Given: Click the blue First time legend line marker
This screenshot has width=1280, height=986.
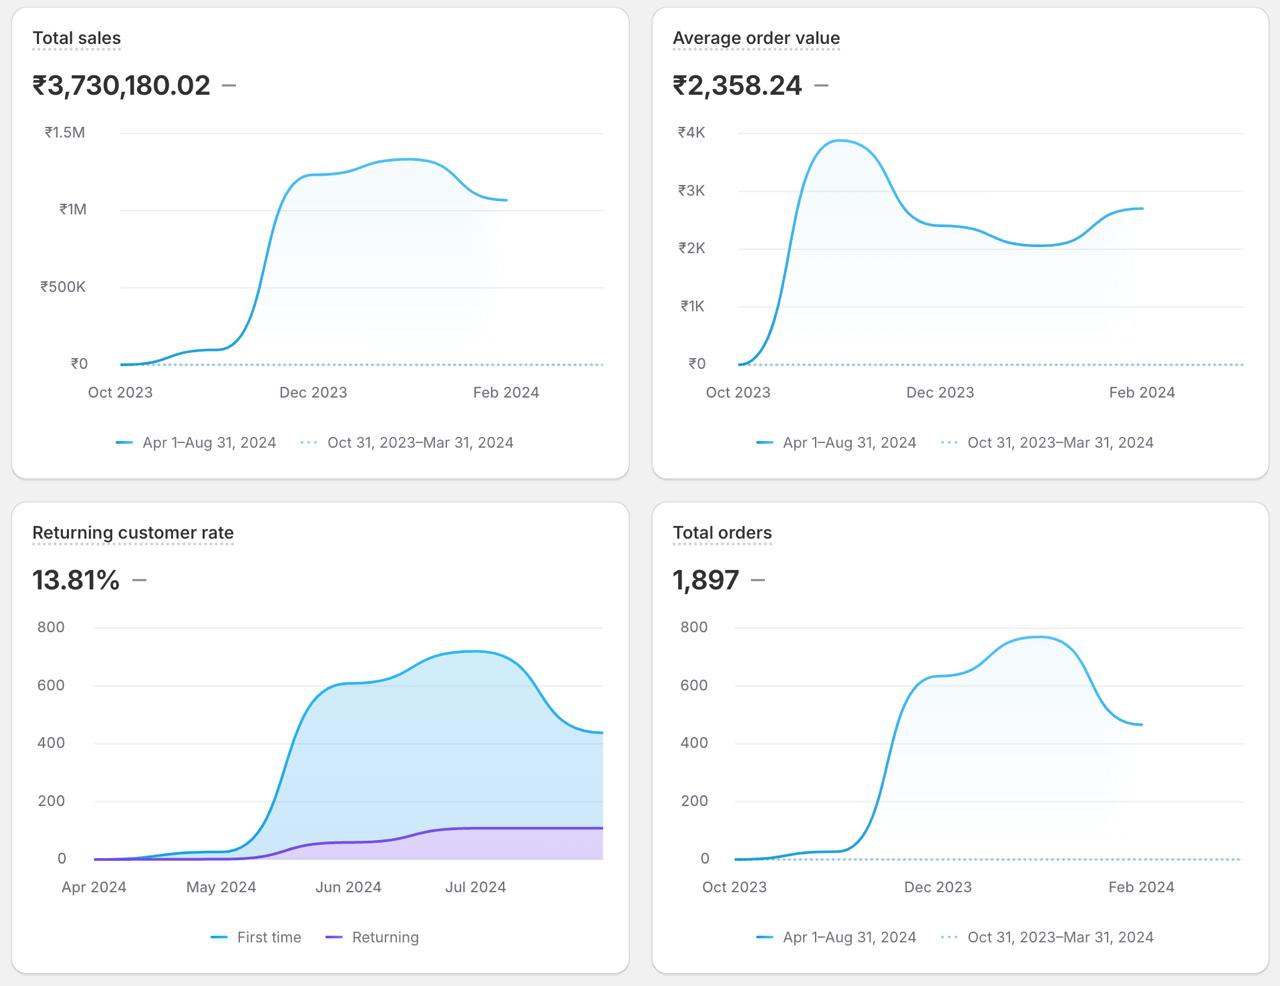Looking at the screenshot, I should point(219,938).
